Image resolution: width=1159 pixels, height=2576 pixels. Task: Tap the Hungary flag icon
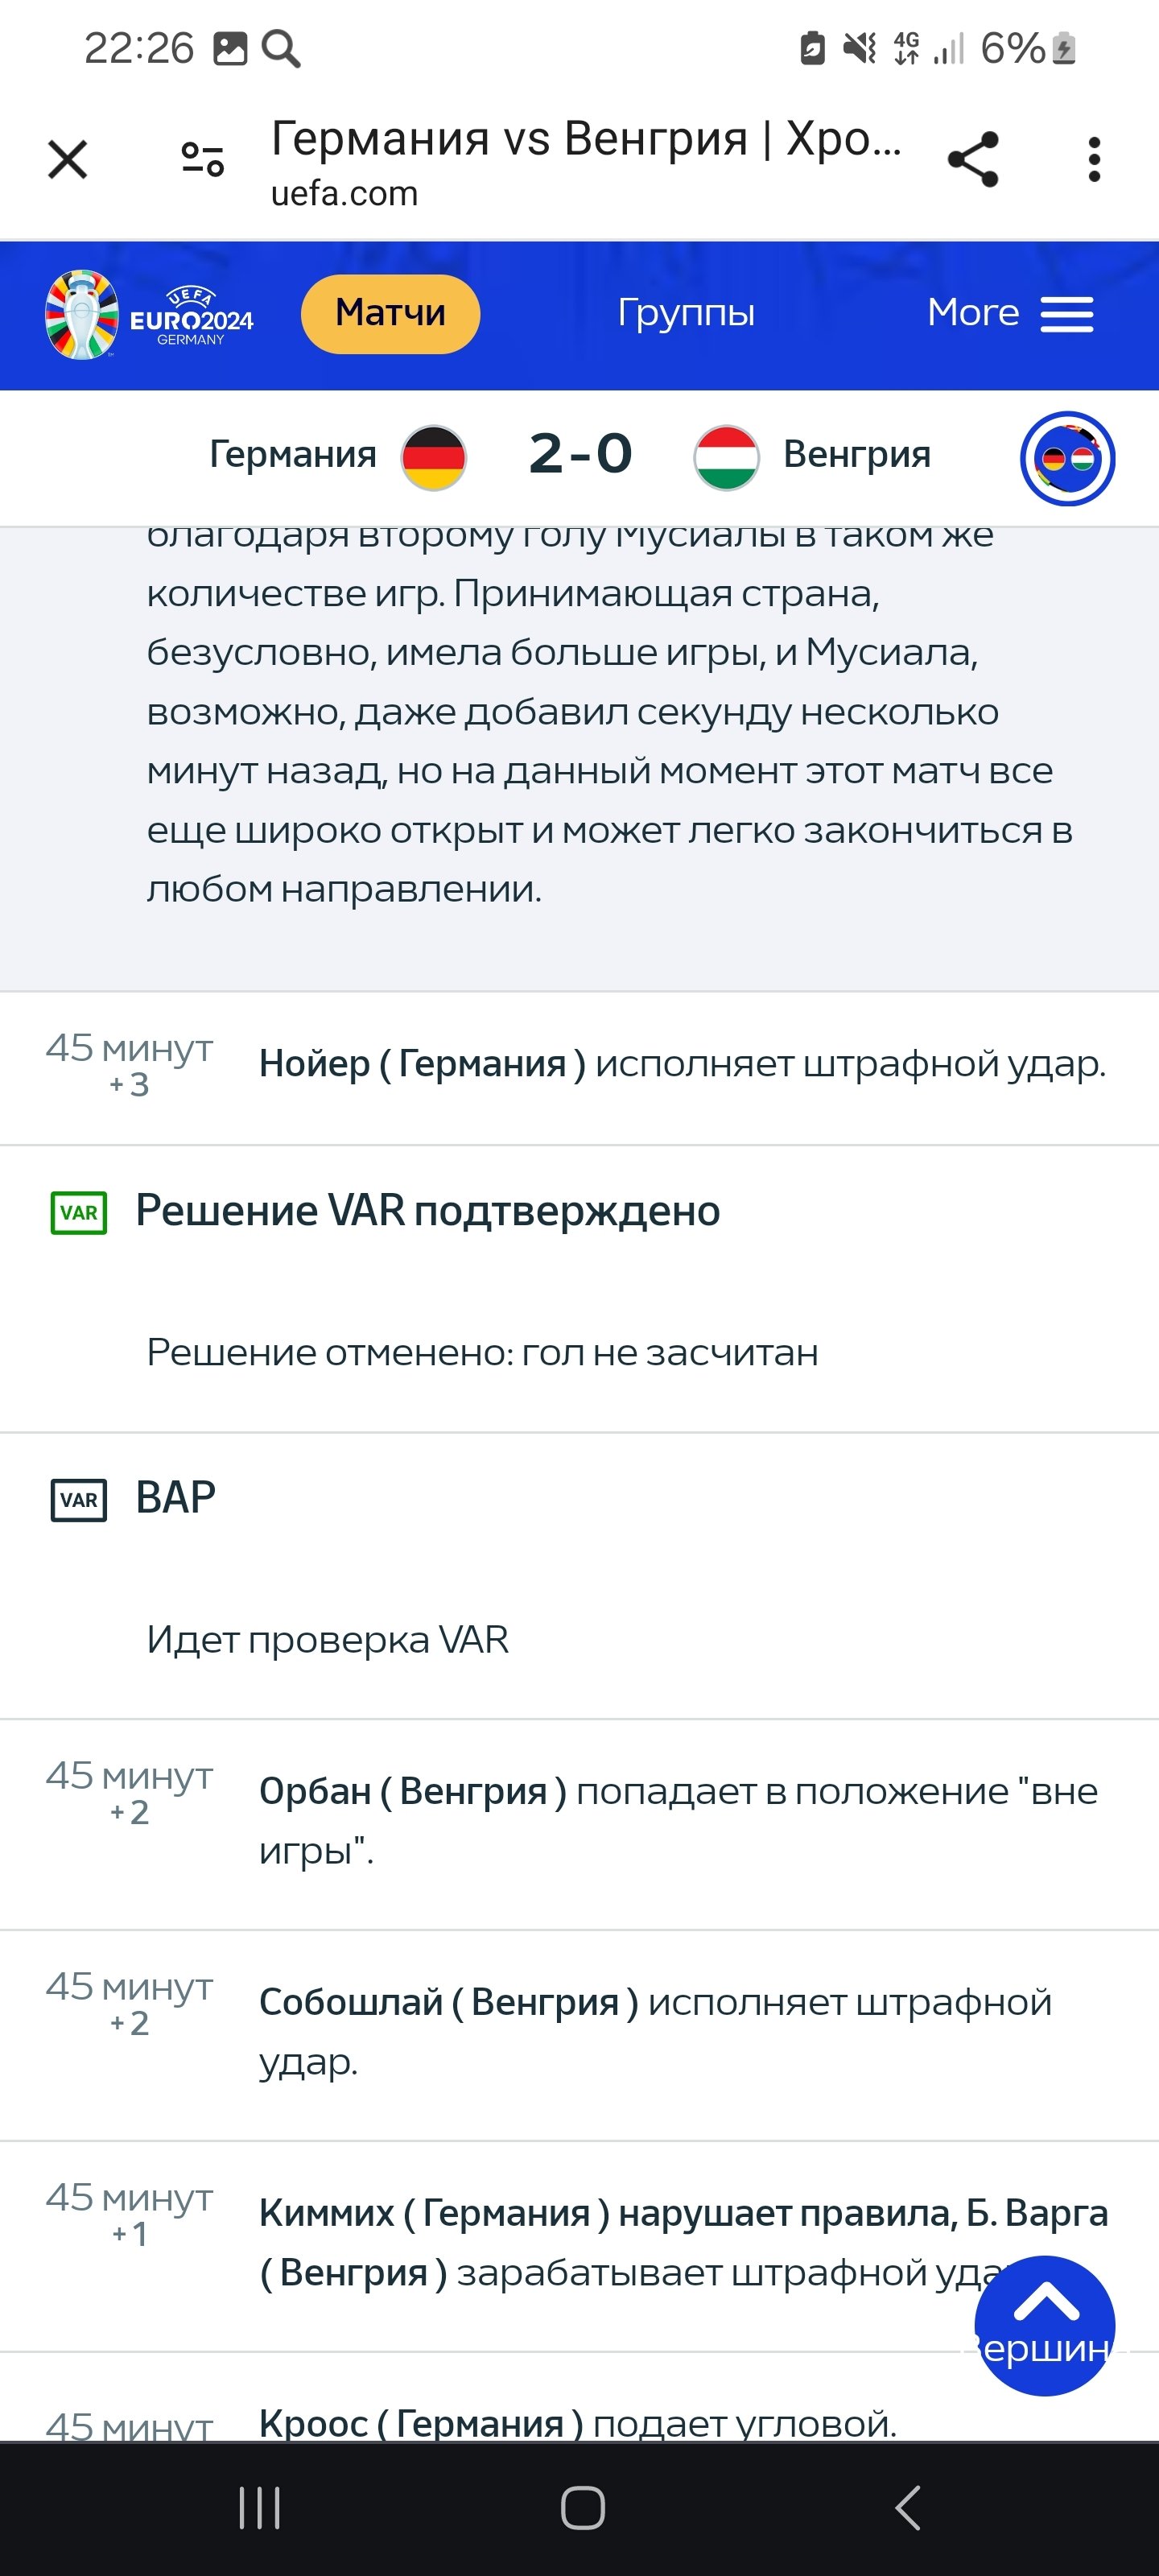click(726, 458)
